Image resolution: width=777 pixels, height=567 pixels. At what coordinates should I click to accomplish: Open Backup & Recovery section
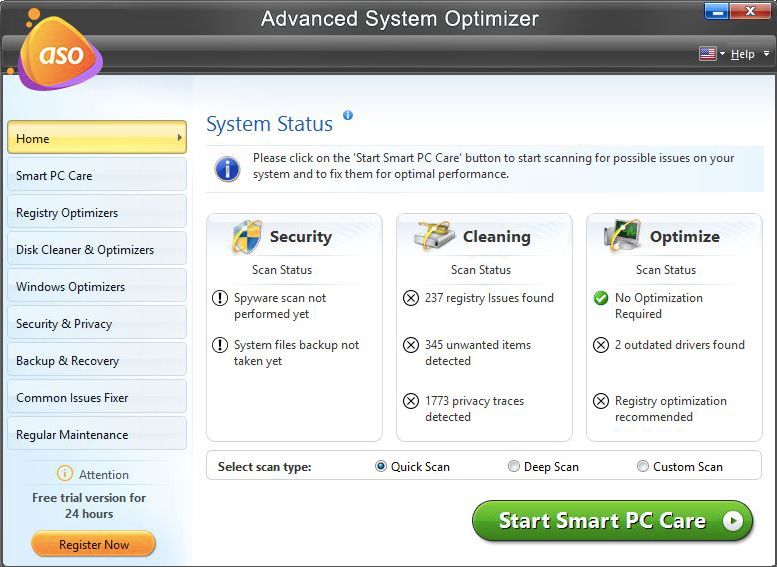click(97, 360)
